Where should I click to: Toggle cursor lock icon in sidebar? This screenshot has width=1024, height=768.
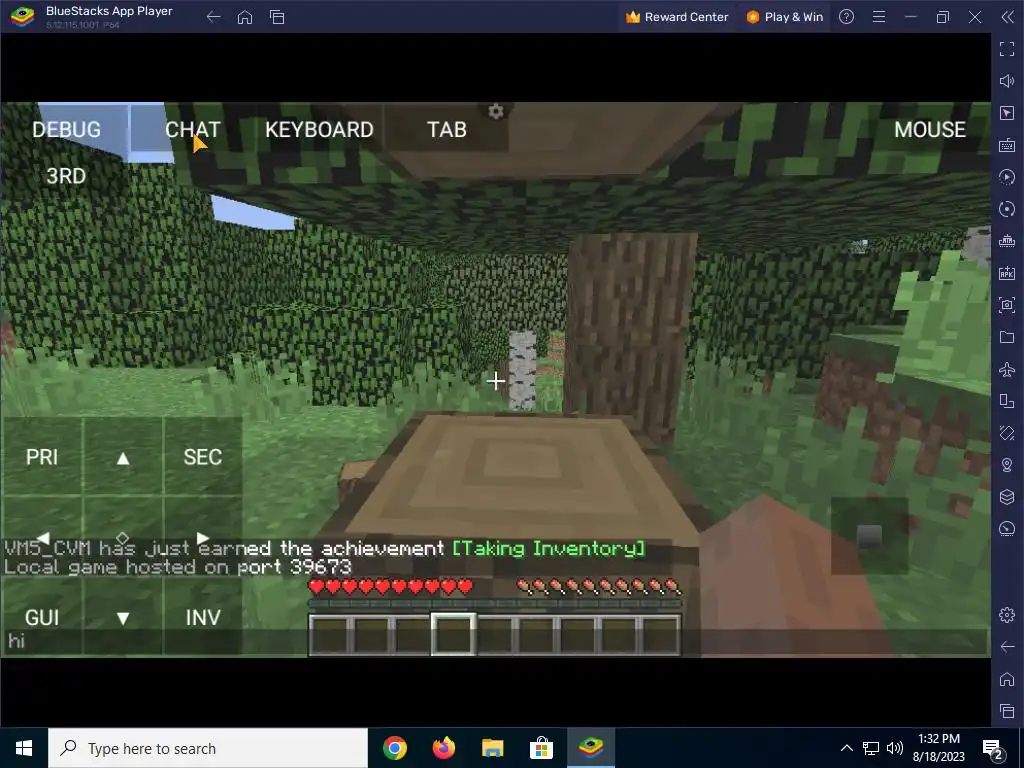[x=1006, y=113]
